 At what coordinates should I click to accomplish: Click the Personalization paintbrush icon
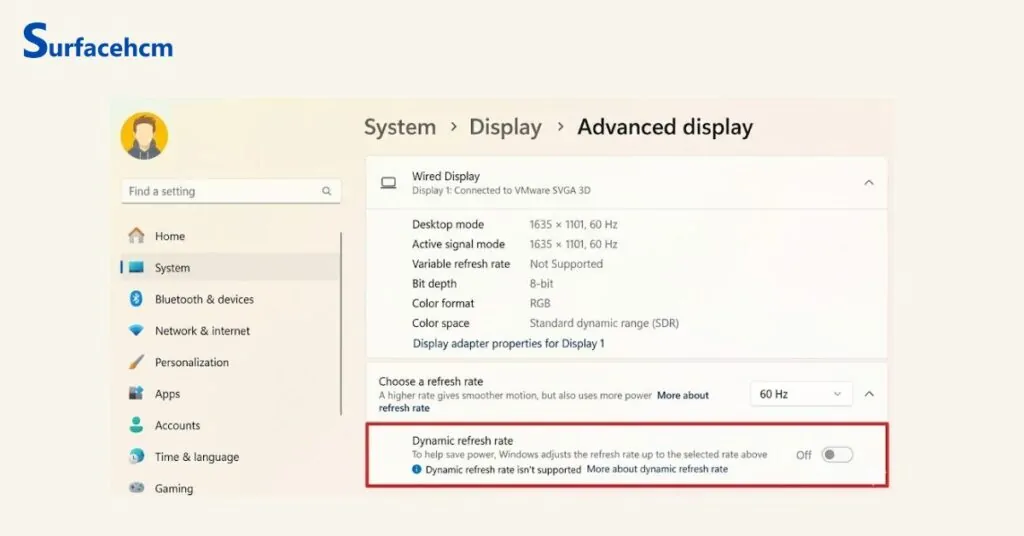click(x=136, y=362)
